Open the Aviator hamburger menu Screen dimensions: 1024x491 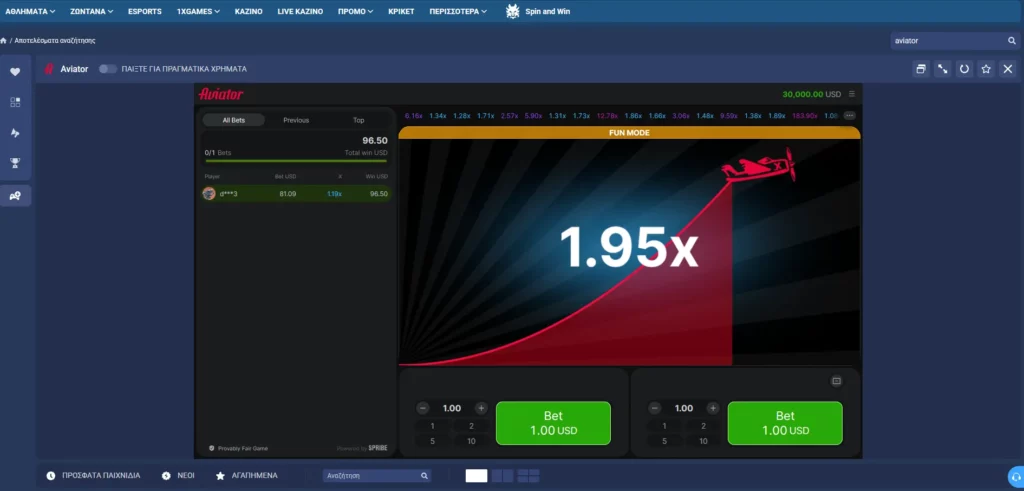(852, 94)
